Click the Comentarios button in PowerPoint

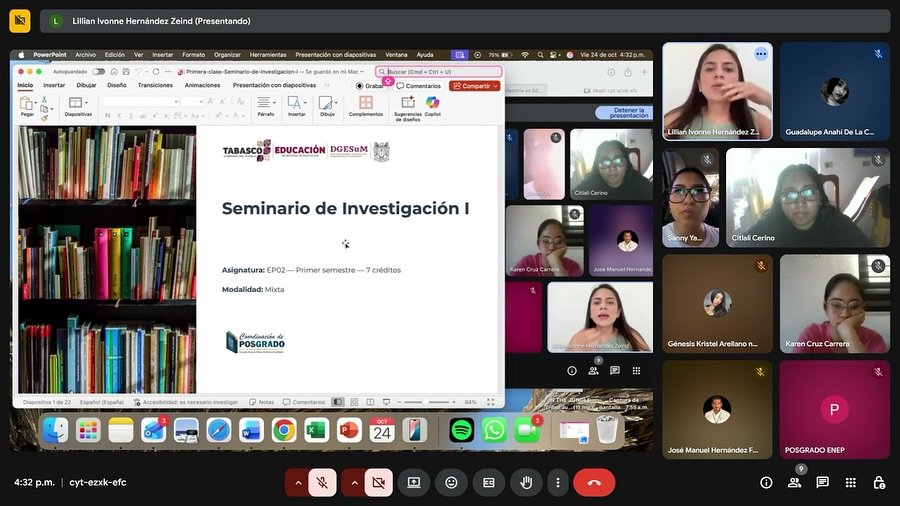(419, 86)
